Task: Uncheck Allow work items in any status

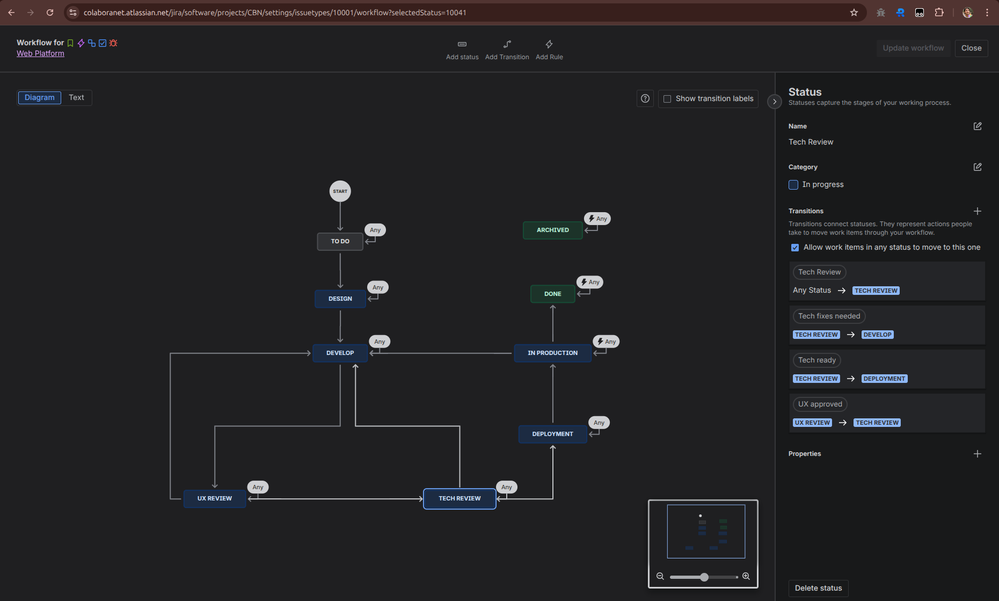Action: tap(795, 247)
